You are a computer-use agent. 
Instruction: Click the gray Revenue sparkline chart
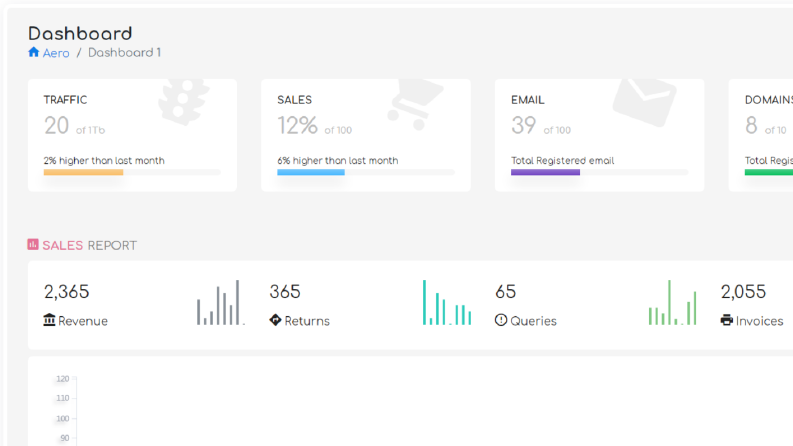(x=221, y=302)
